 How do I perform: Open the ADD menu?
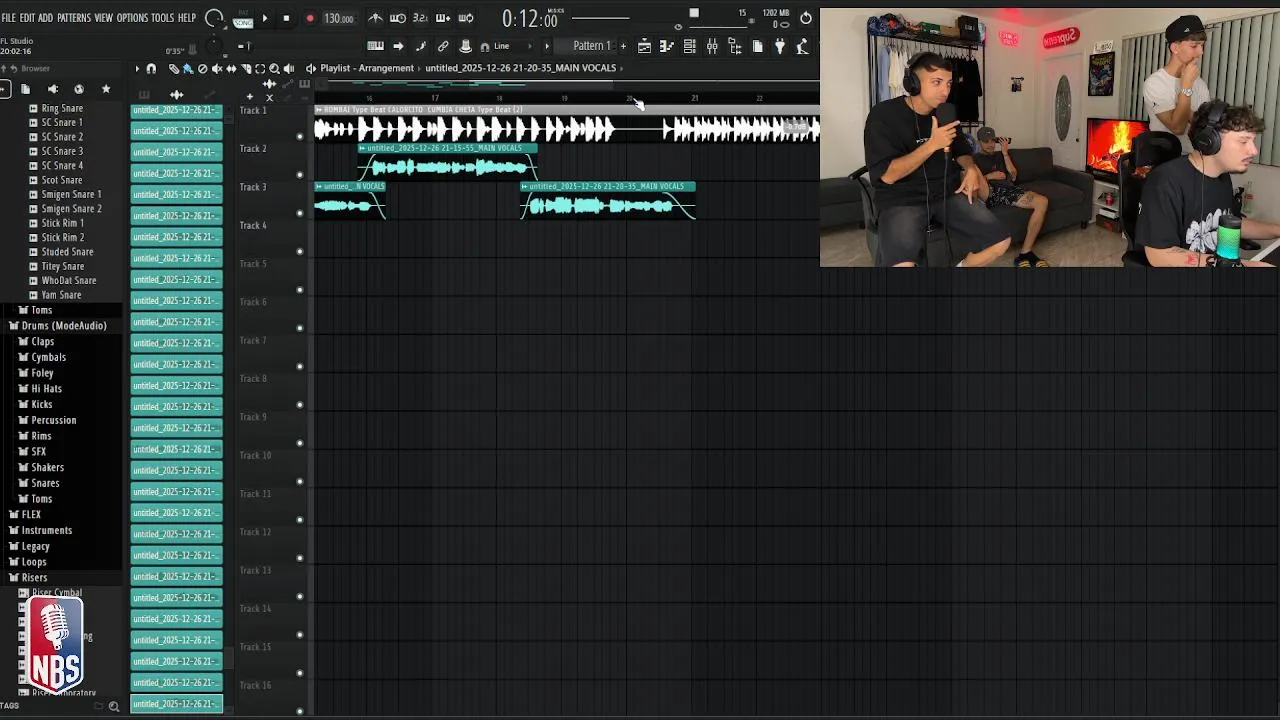(x=45, y=18)
